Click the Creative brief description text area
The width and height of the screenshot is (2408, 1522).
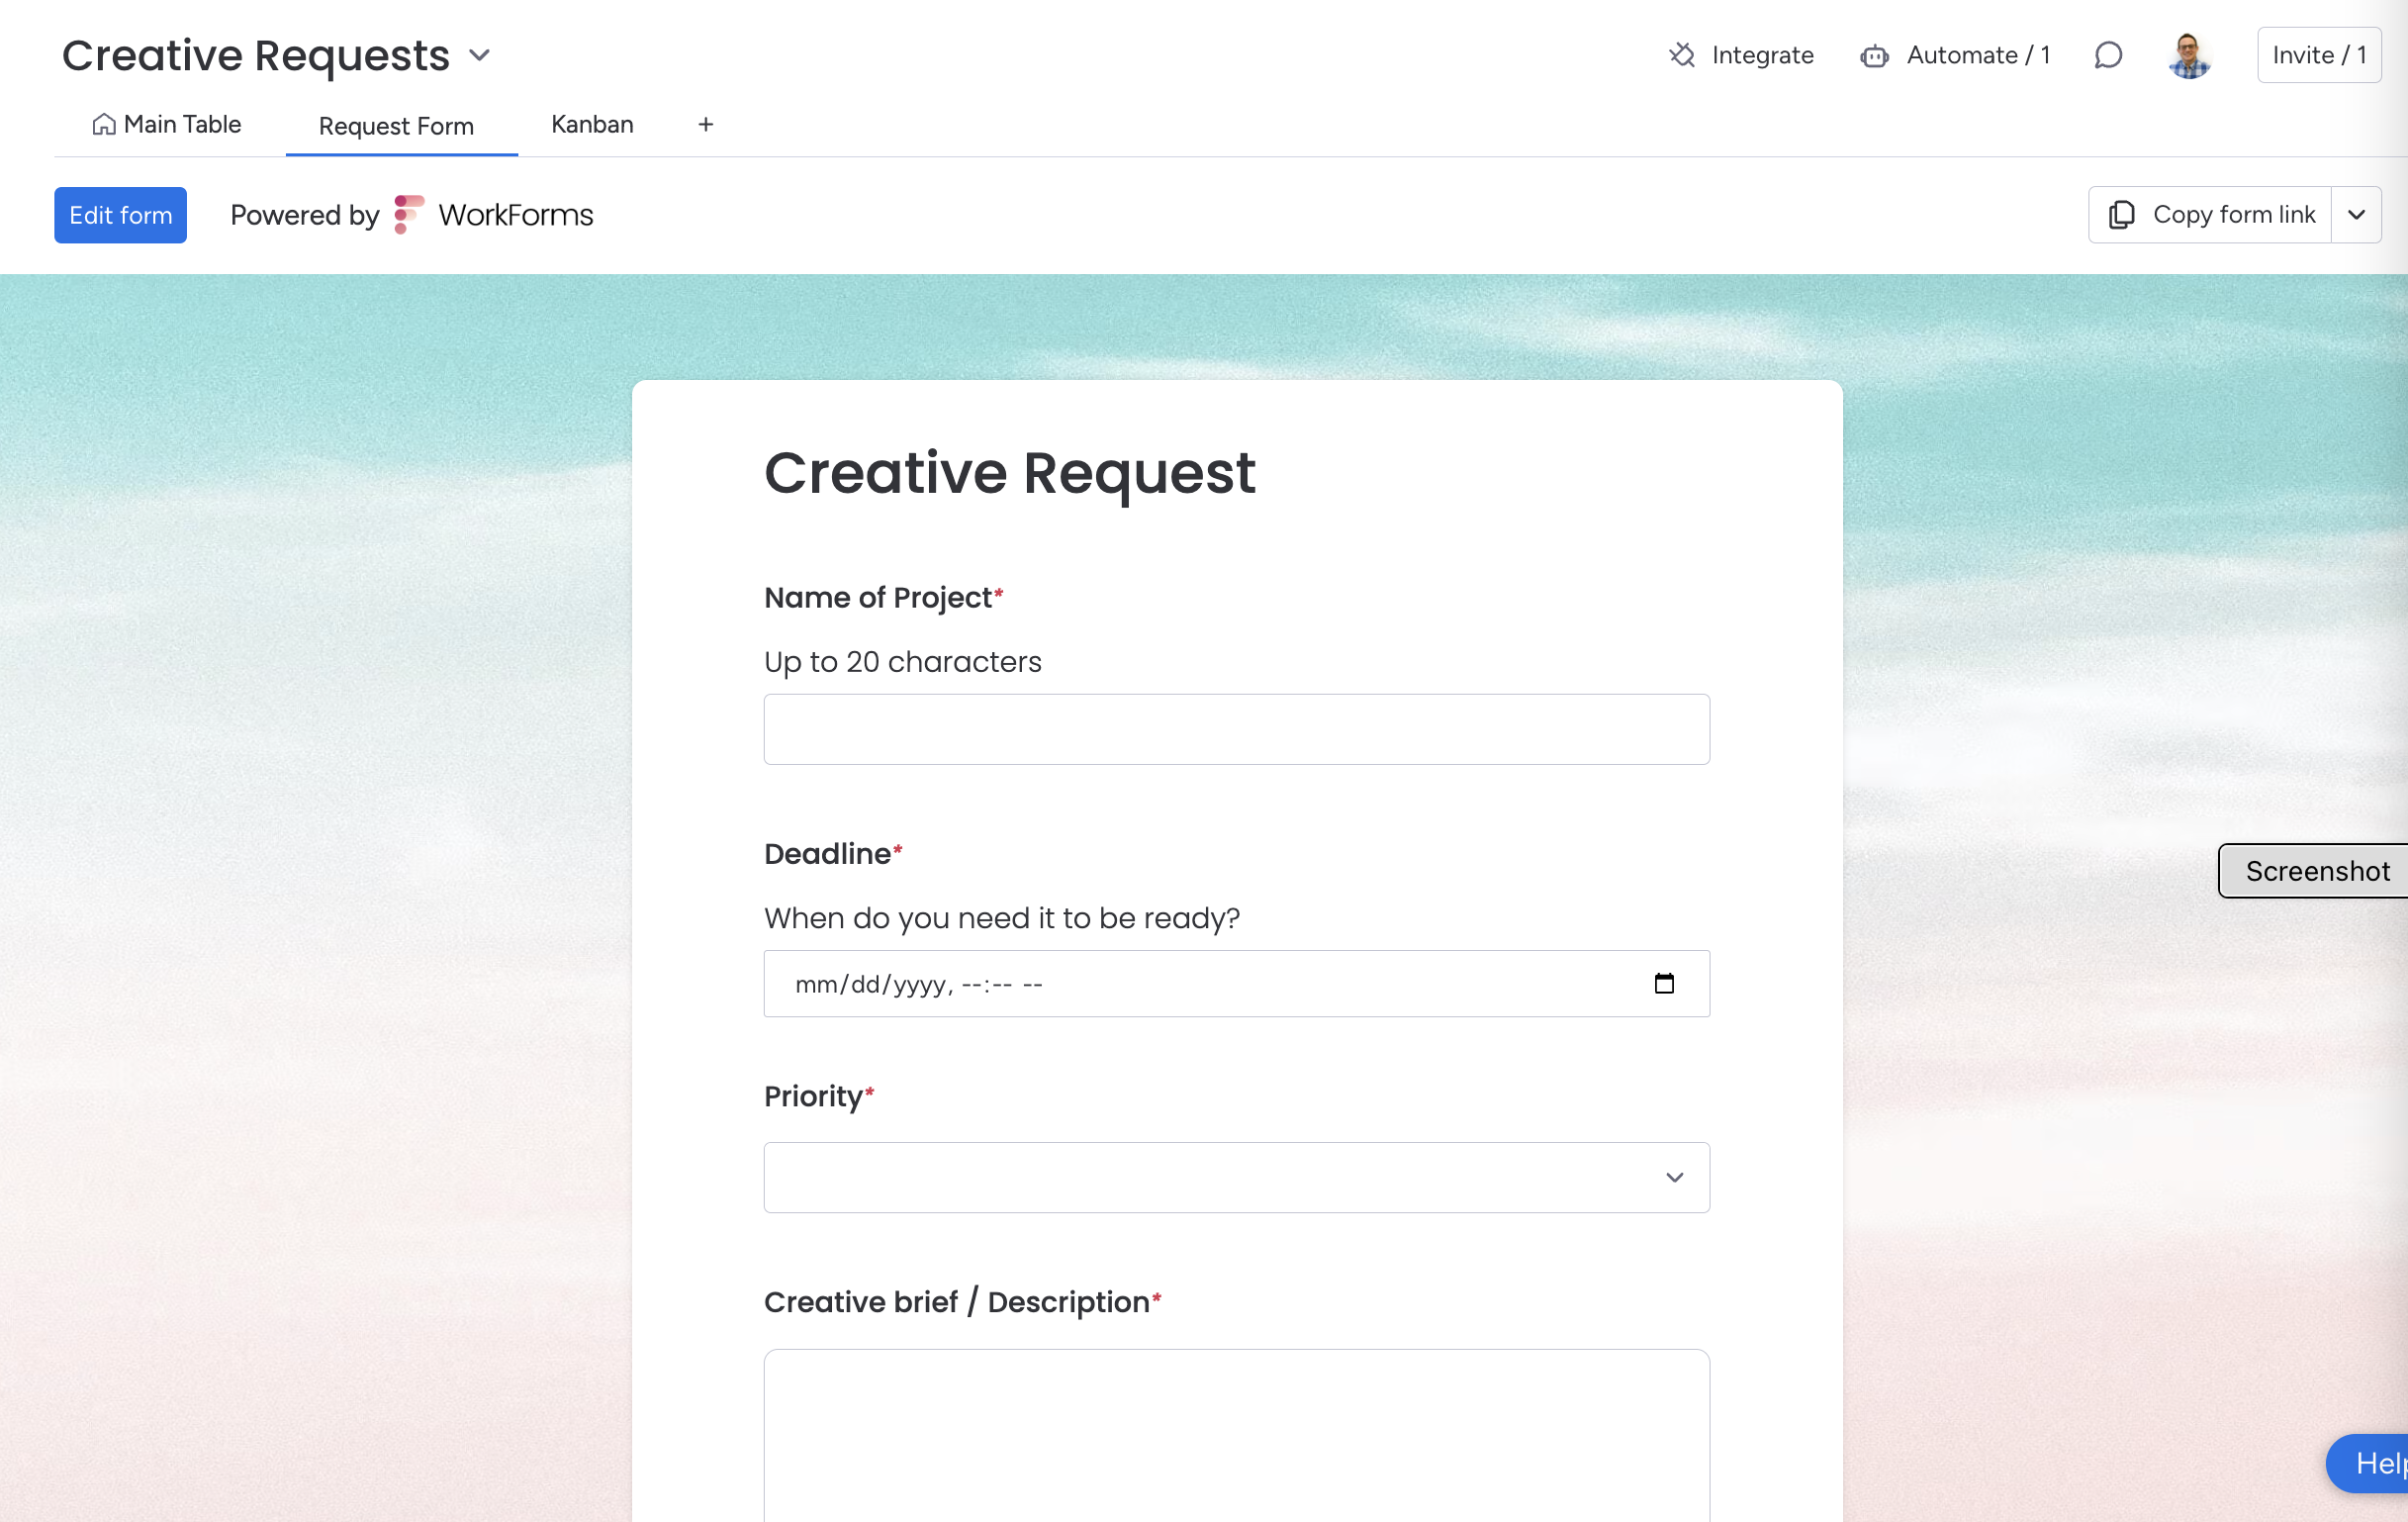[1236, 1435]
